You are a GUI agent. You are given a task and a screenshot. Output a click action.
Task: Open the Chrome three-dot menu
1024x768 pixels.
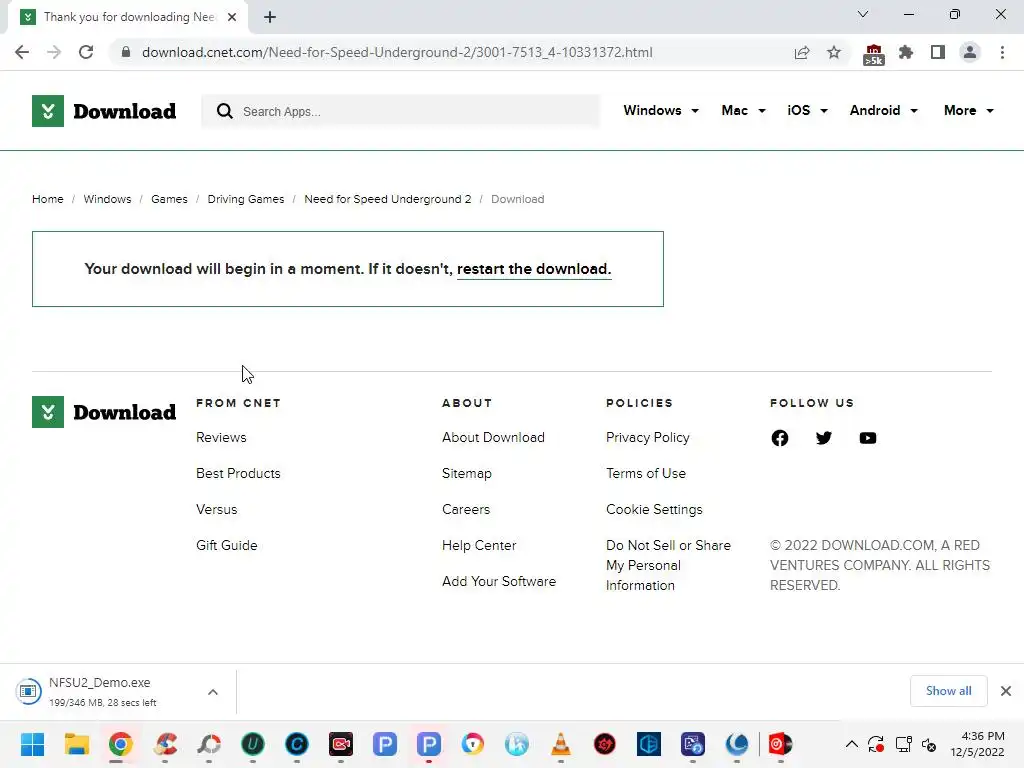click(x=1002, y=52)
